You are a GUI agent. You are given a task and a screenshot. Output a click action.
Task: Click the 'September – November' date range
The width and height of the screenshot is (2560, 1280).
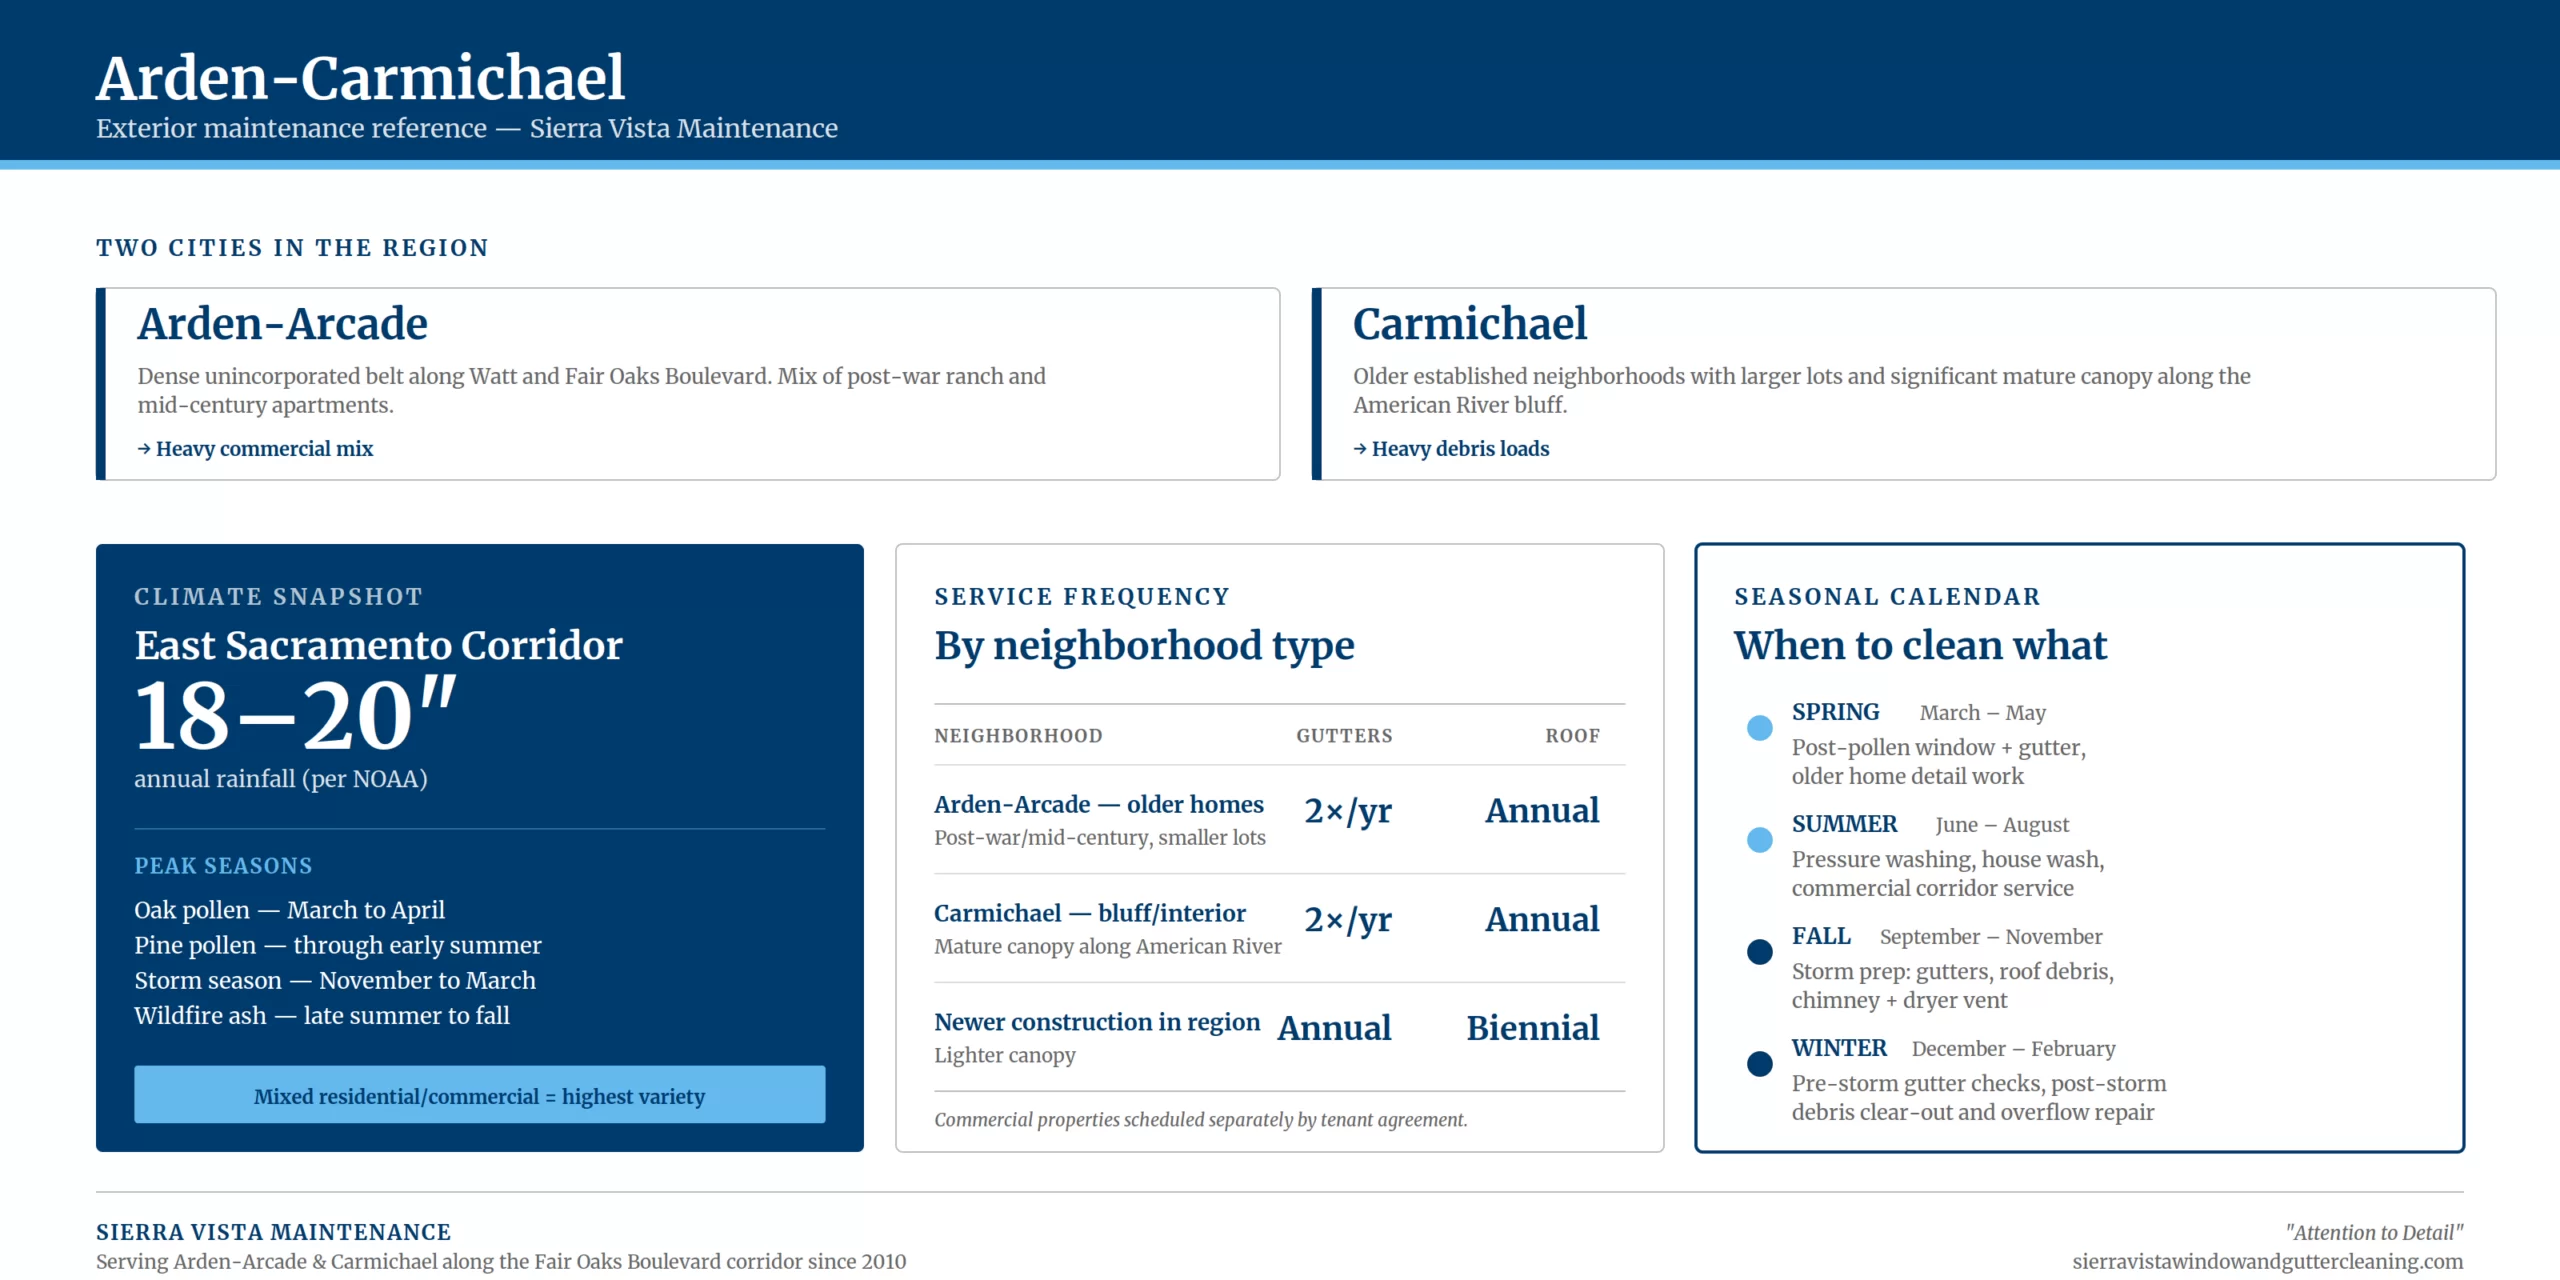pos(1991,937)
